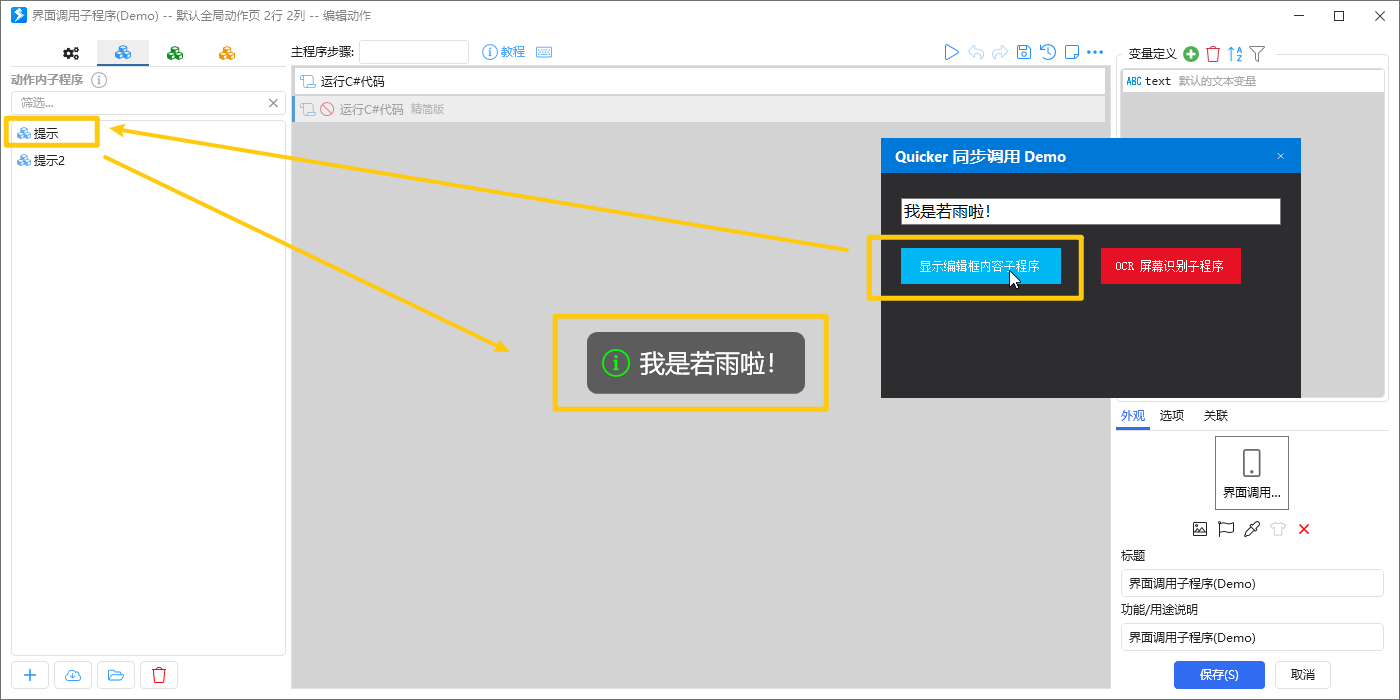Pick a color with the eyedropper icon

pyautogui.click(x=1252, y=529)
